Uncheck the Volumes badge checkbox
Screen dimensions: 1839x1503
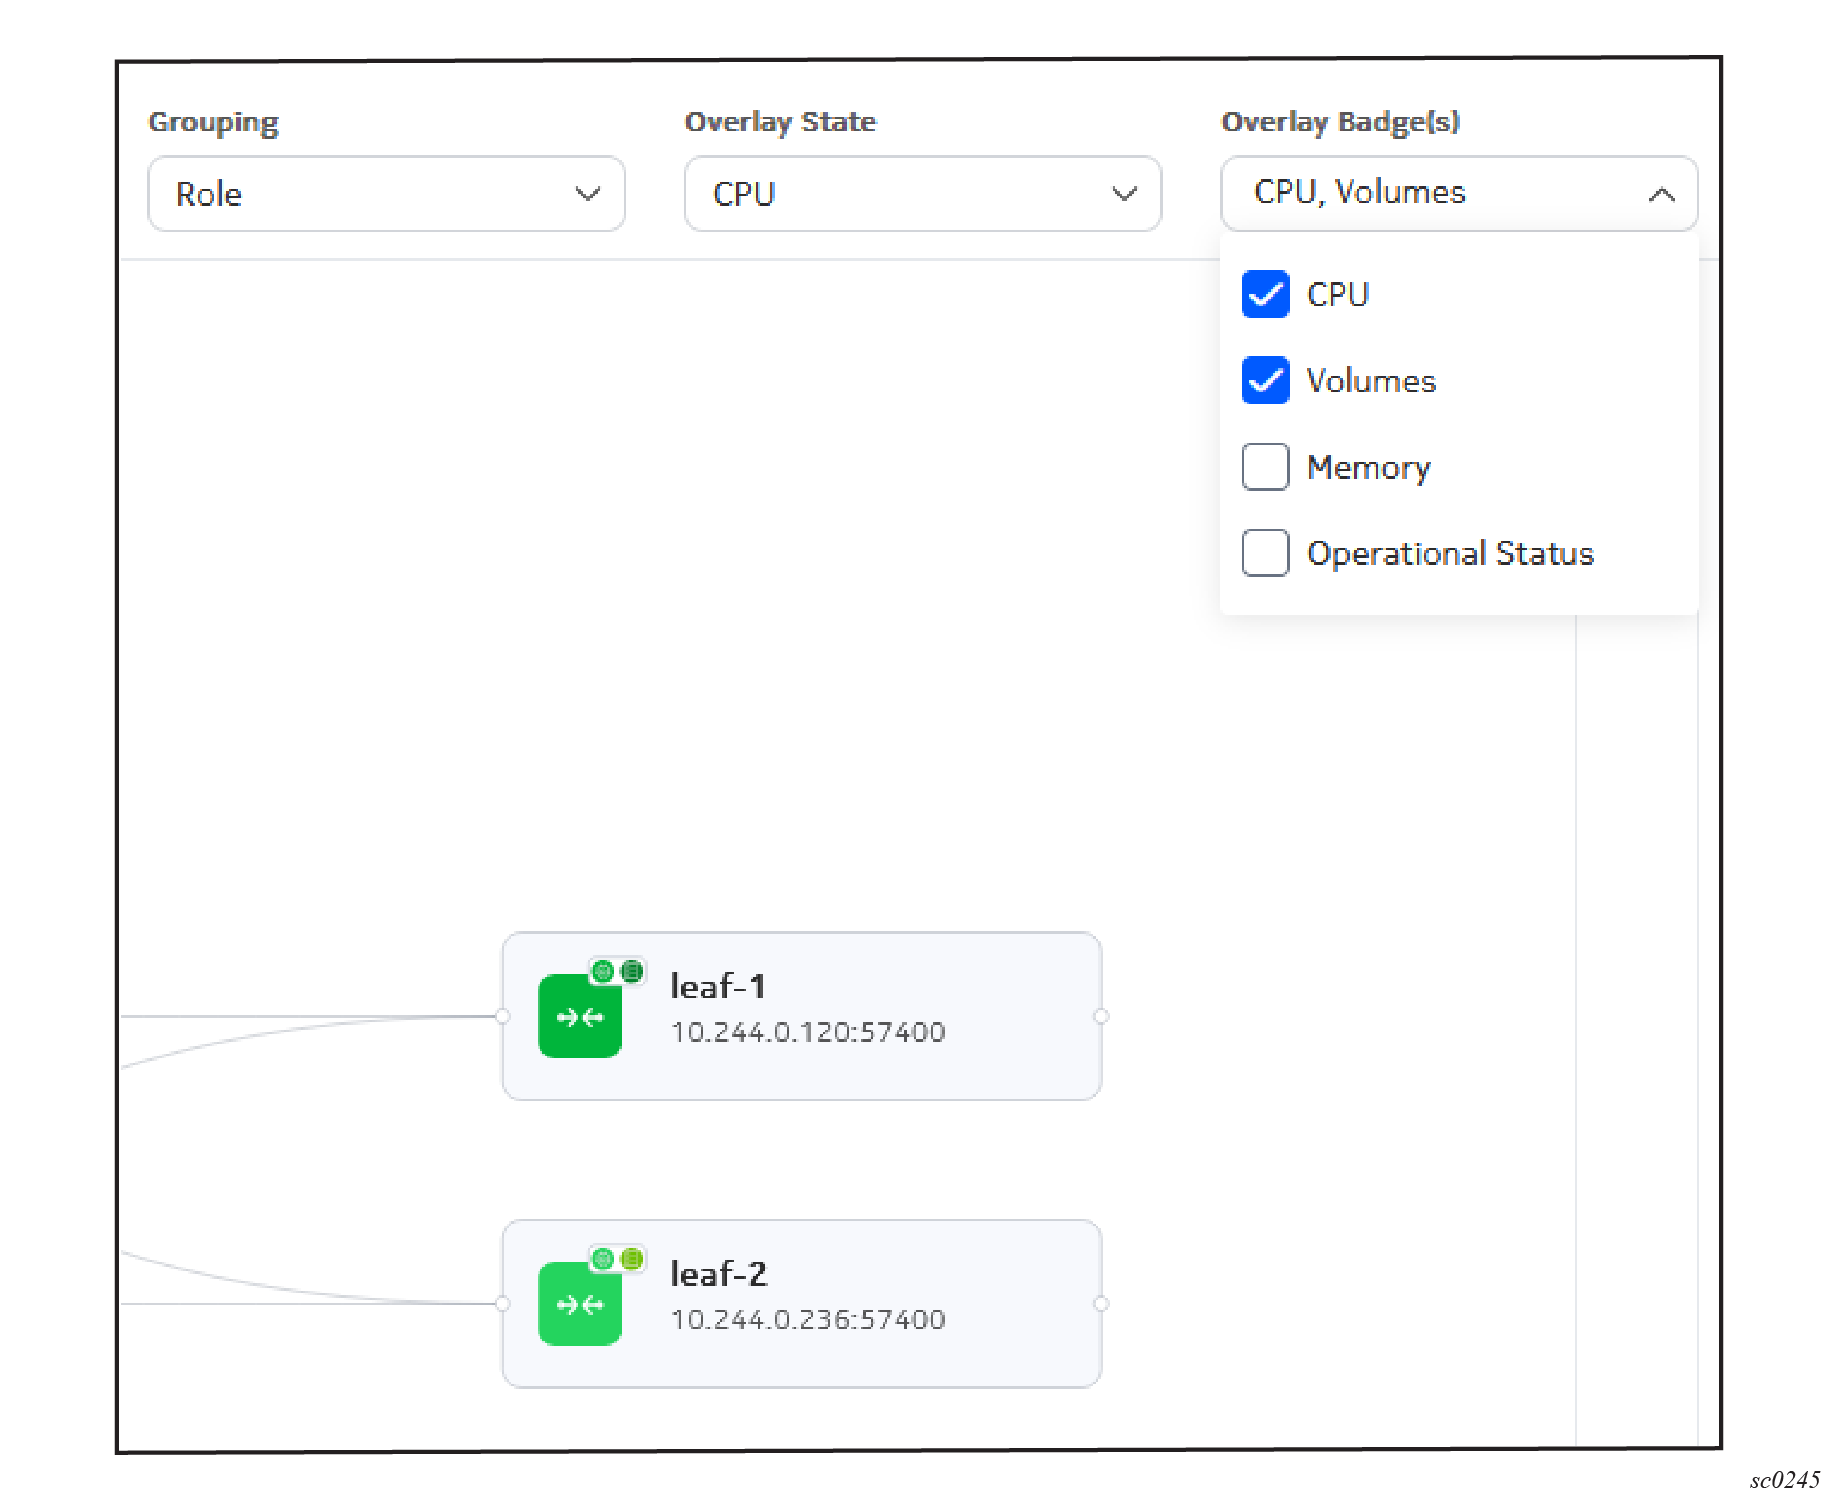(1265, 381)
